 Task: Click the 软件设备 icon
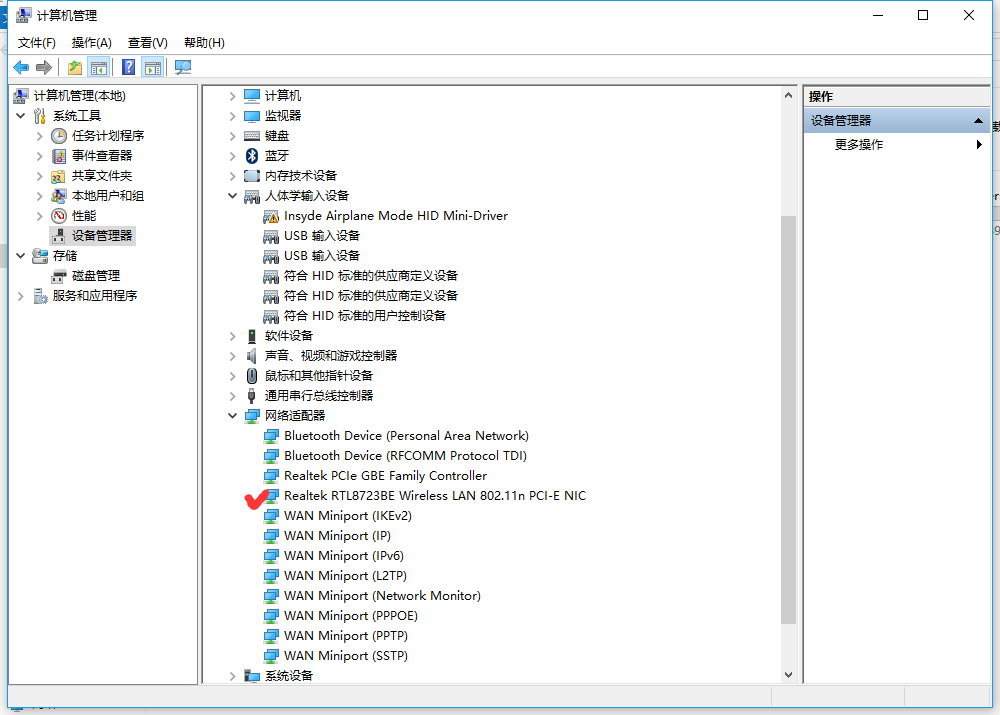click(x=252, y=336)
